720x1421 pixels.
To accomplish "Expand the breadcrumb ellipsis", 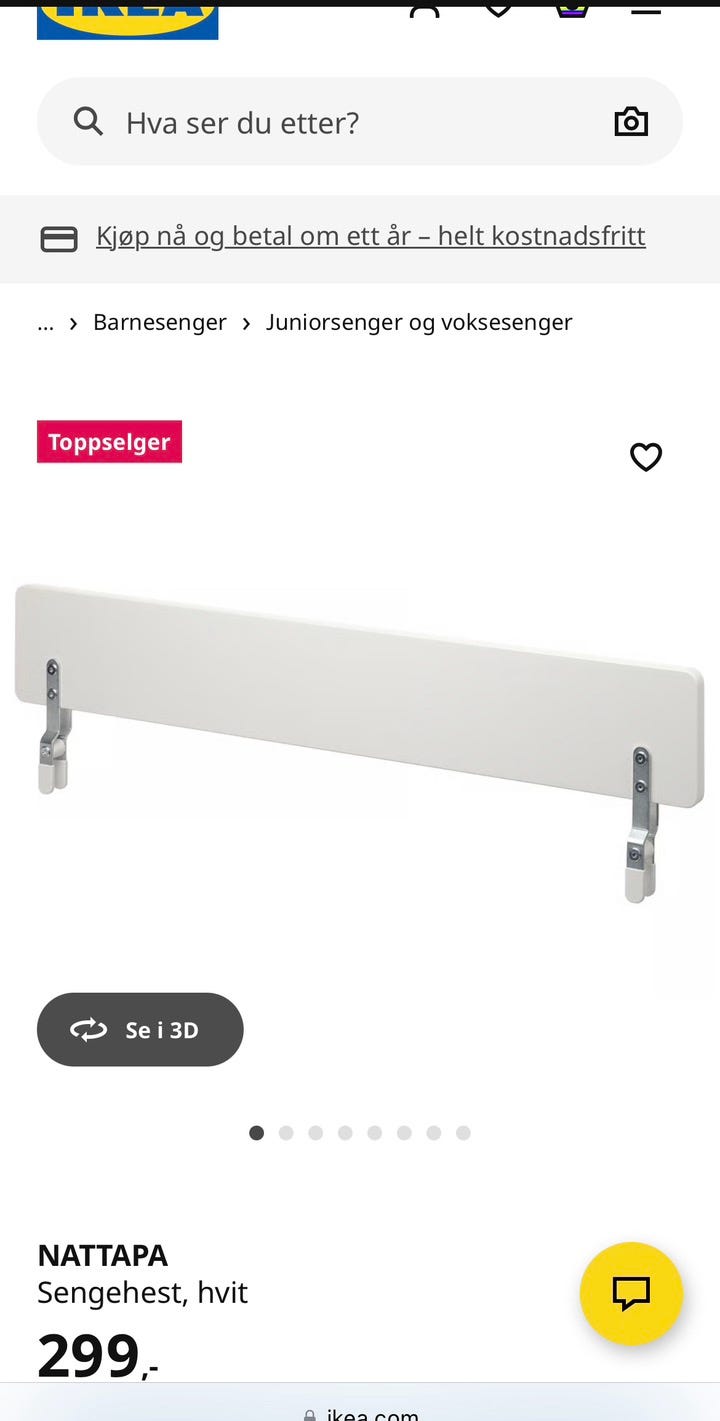I will click(x=45, y=322).
